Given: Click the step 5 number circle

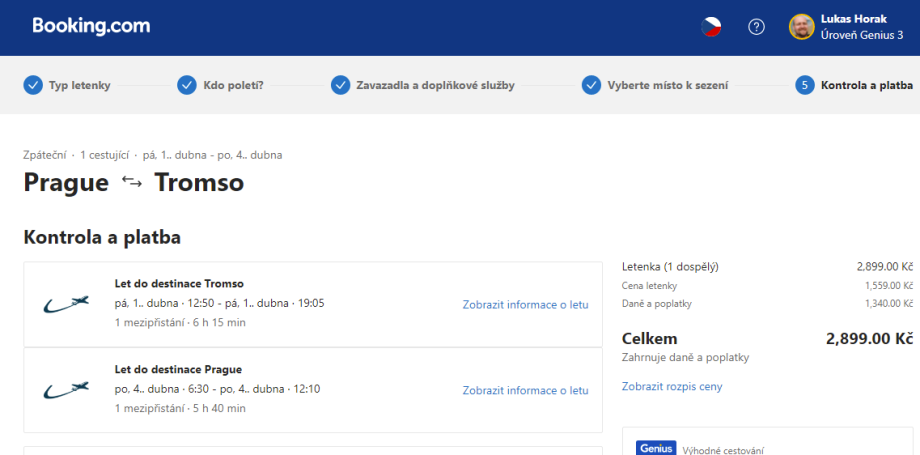Looking at the screenshot, I should [x=805, y=85].
